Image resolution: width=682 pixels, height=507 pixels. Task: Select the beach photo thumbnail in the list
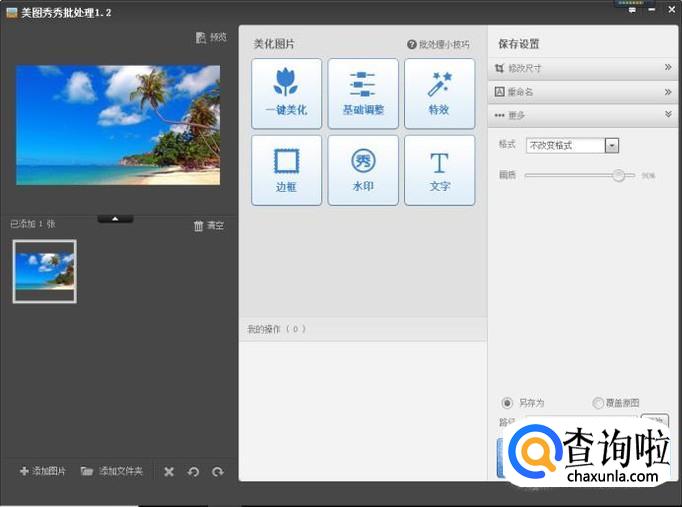coord(44,271)
